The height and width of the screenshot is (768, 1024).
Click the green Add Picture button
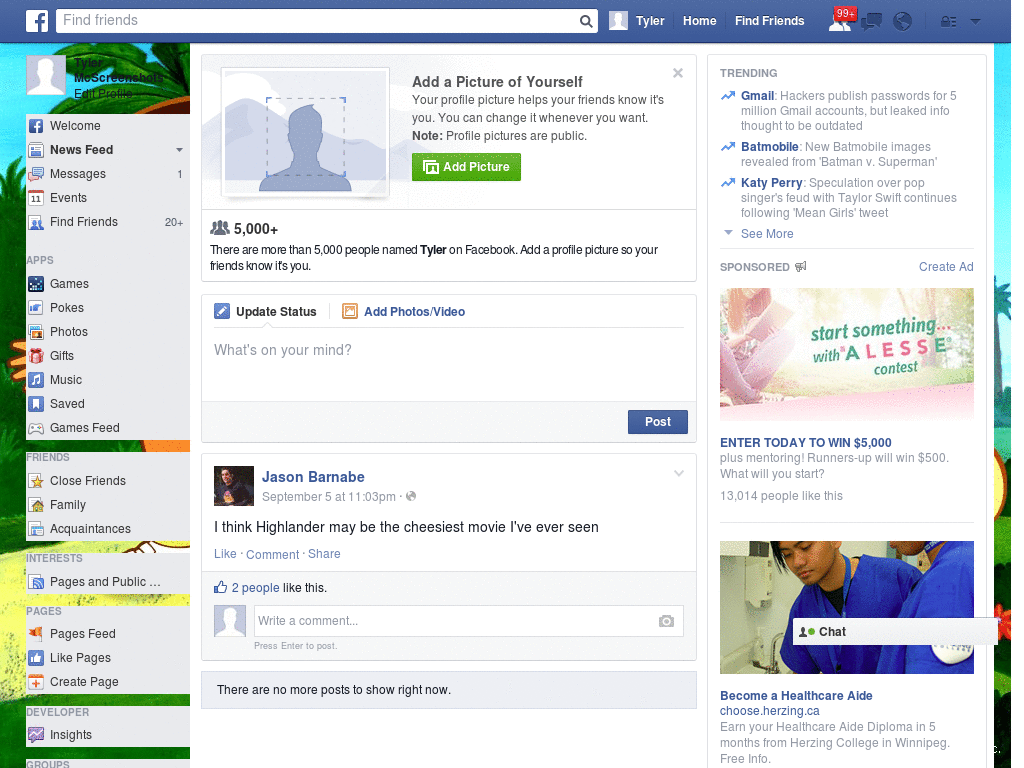coord(466,167)
